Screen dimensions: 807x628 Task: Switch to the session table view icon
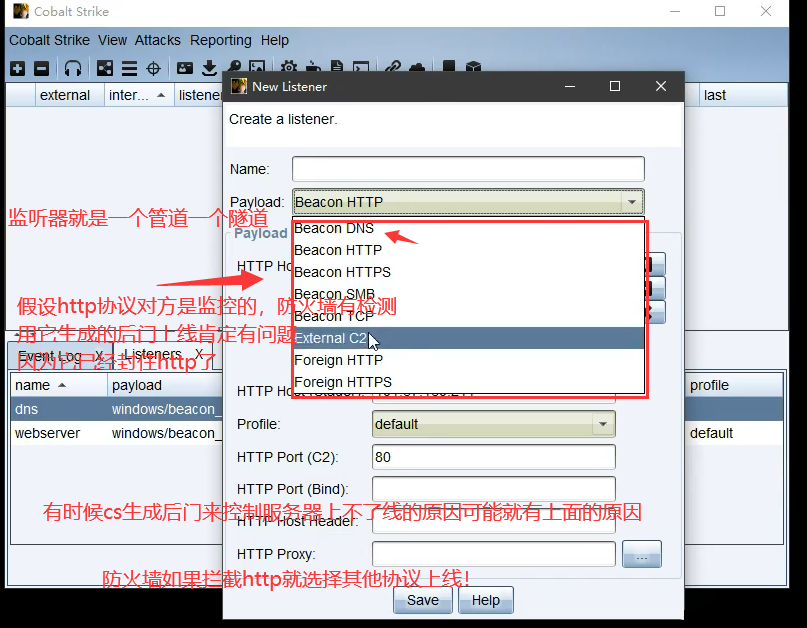[129, 68]
